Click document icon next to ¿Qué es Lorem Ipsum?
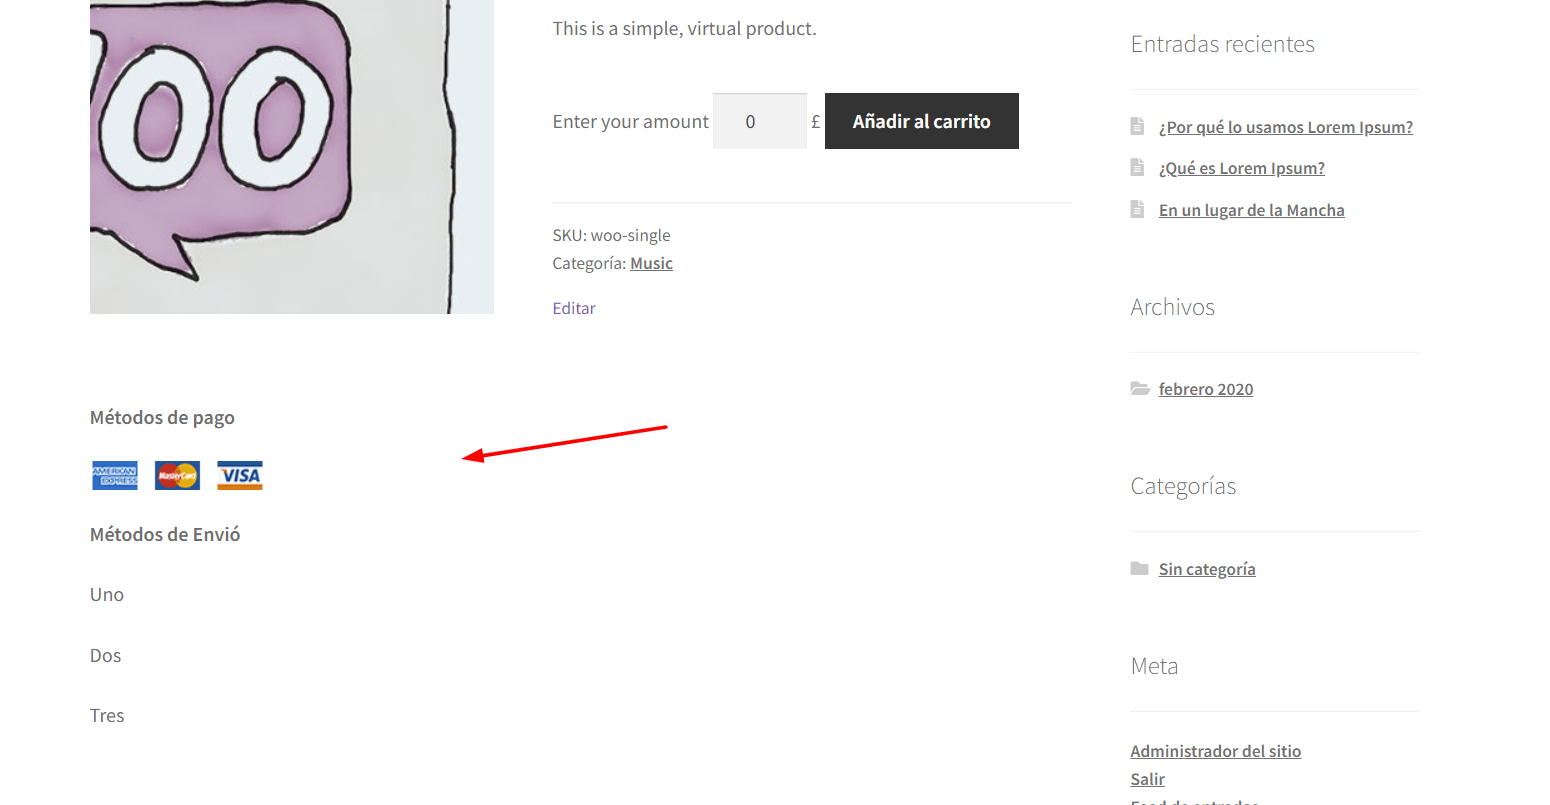This screenshot has width=1550, height=805. tap(1137, 167)
